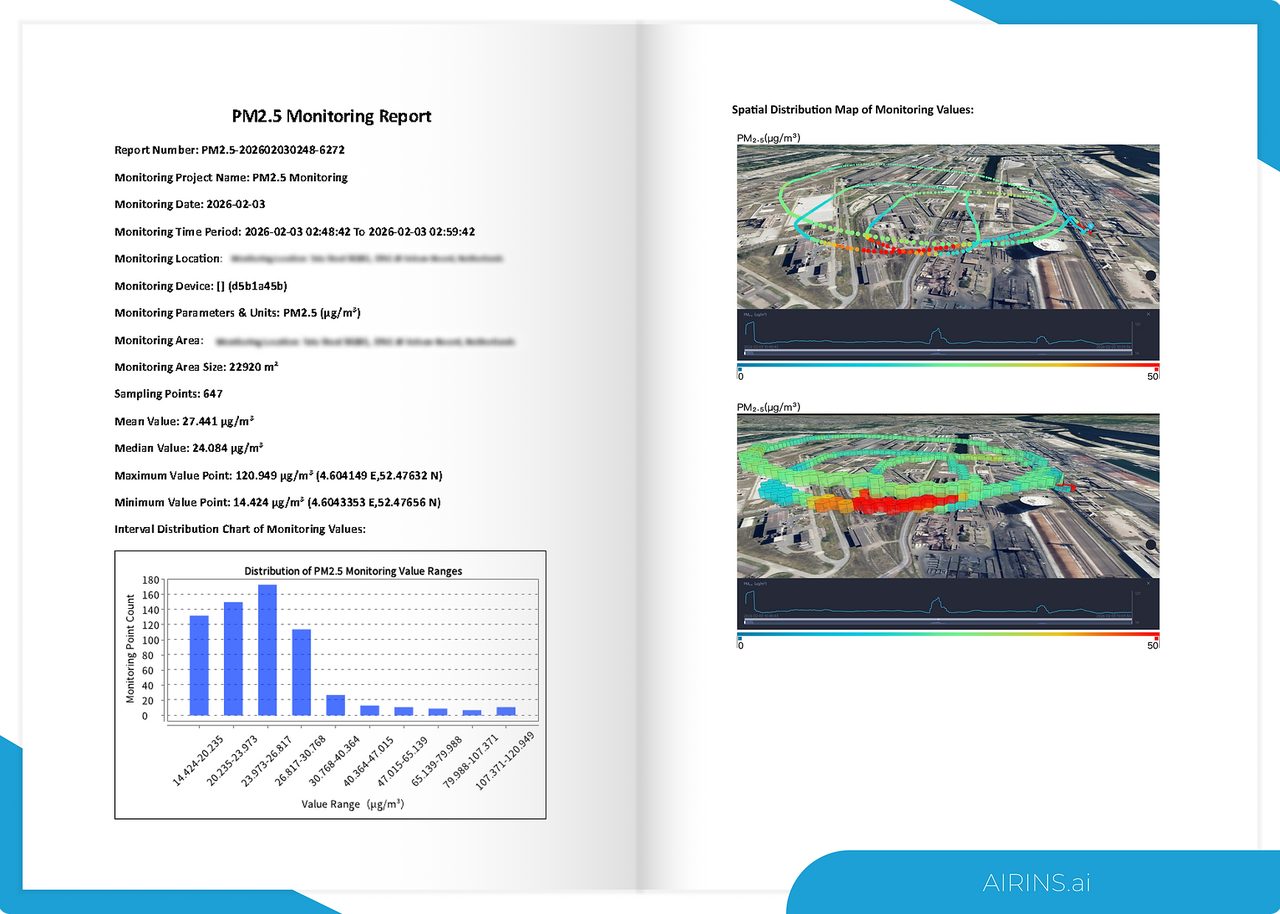This screenshot has height=914, width=1280.
Task: Select the tallest bar 23.973-26.817 in the histogram
Action: coord(267,650)
